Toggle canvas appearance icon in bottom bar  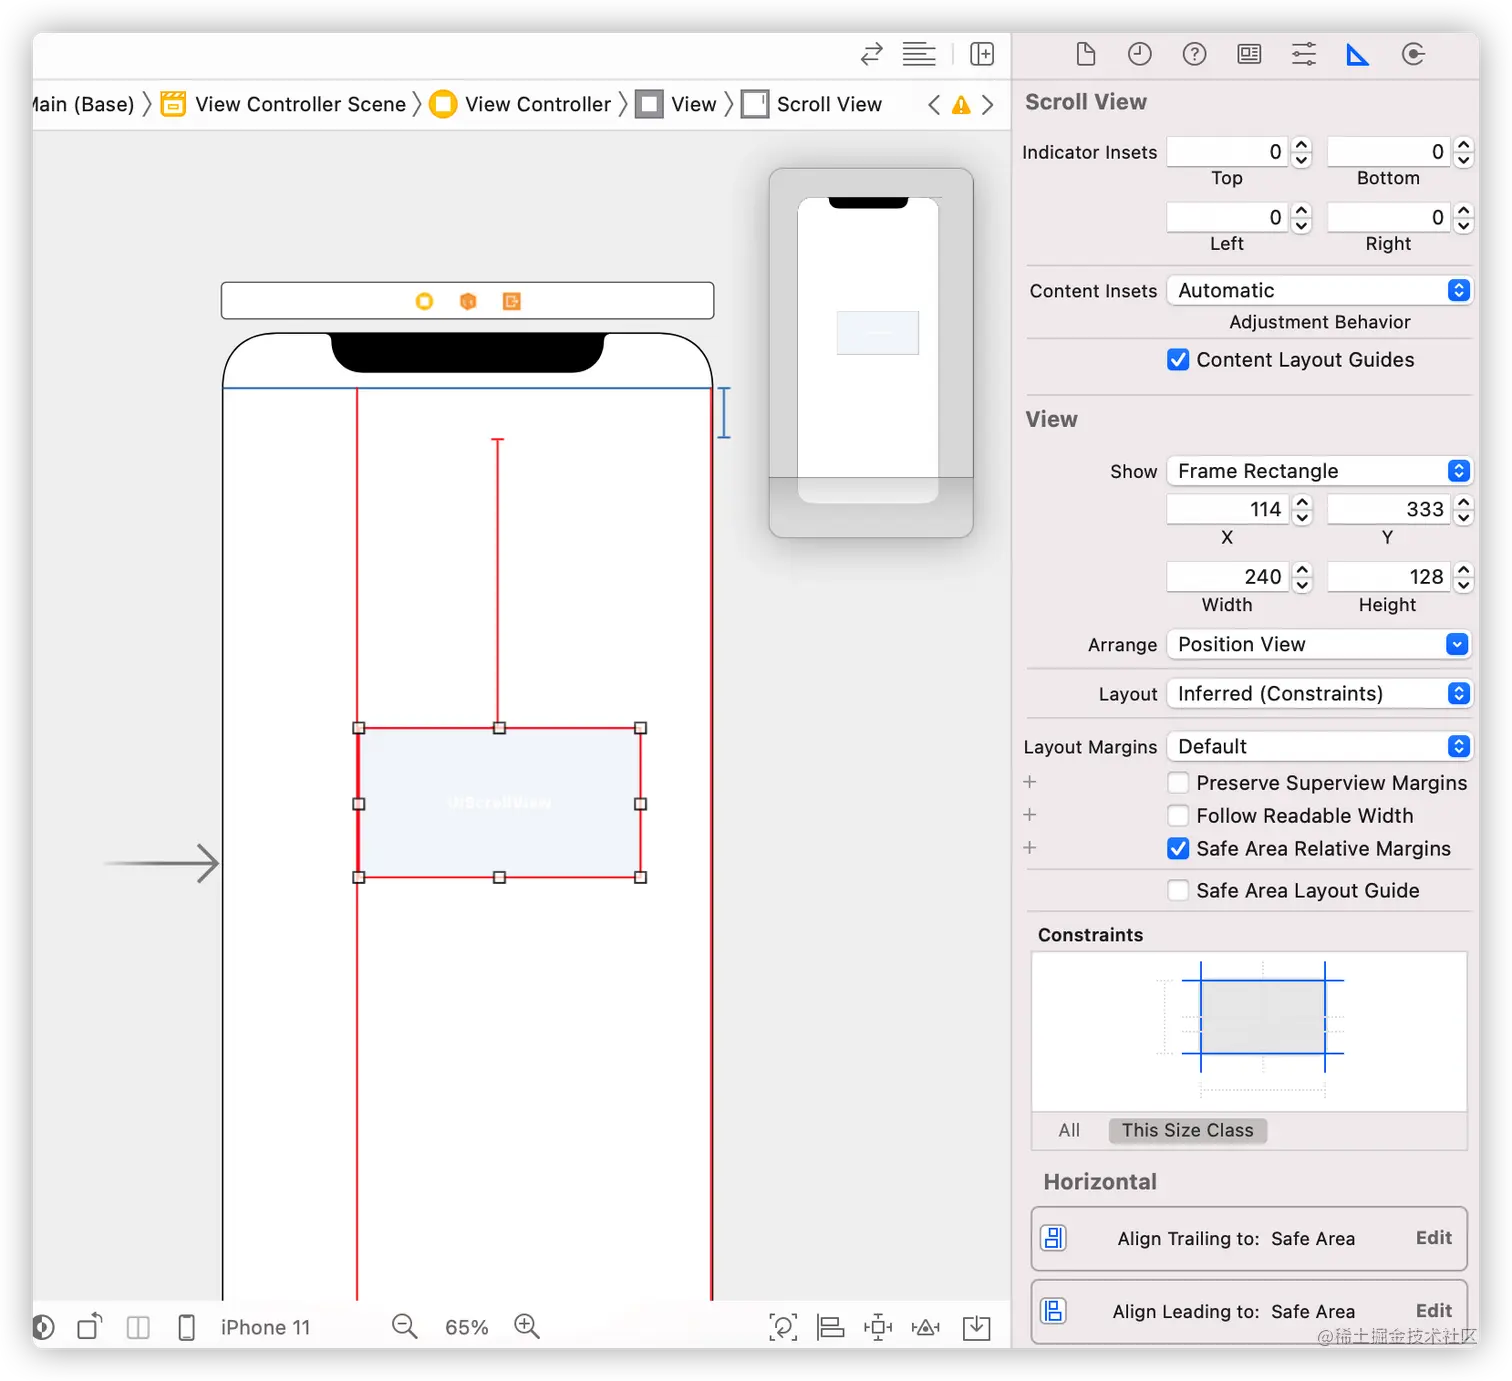tap(43, 1327)
